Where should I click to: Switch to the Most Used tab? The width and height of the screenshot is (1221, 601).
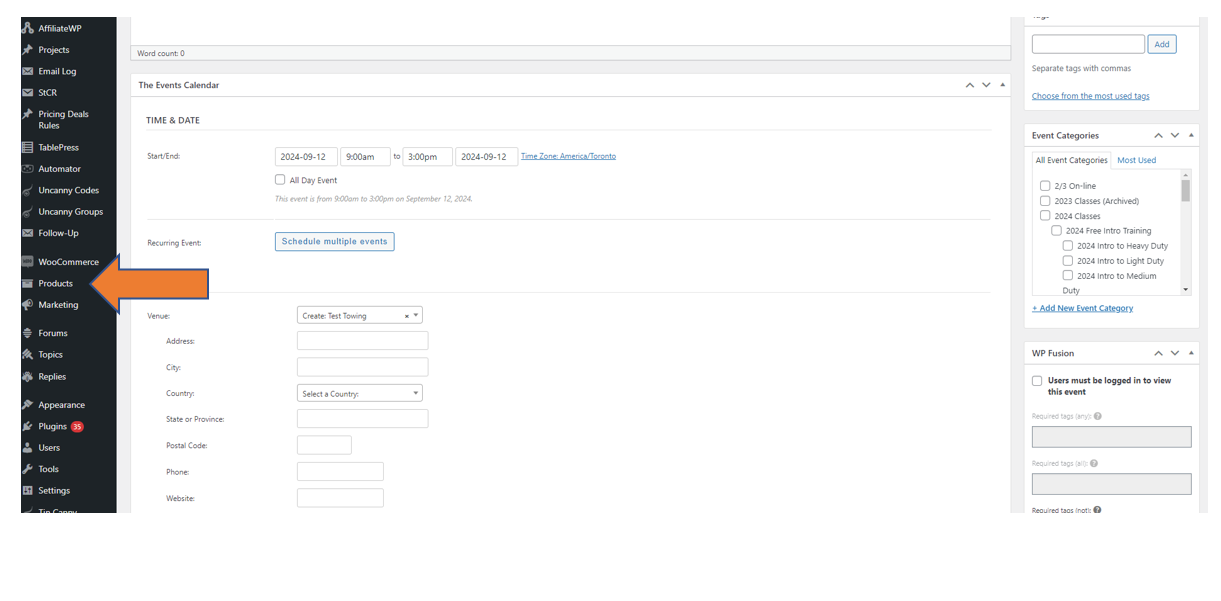pos(1136,160)
